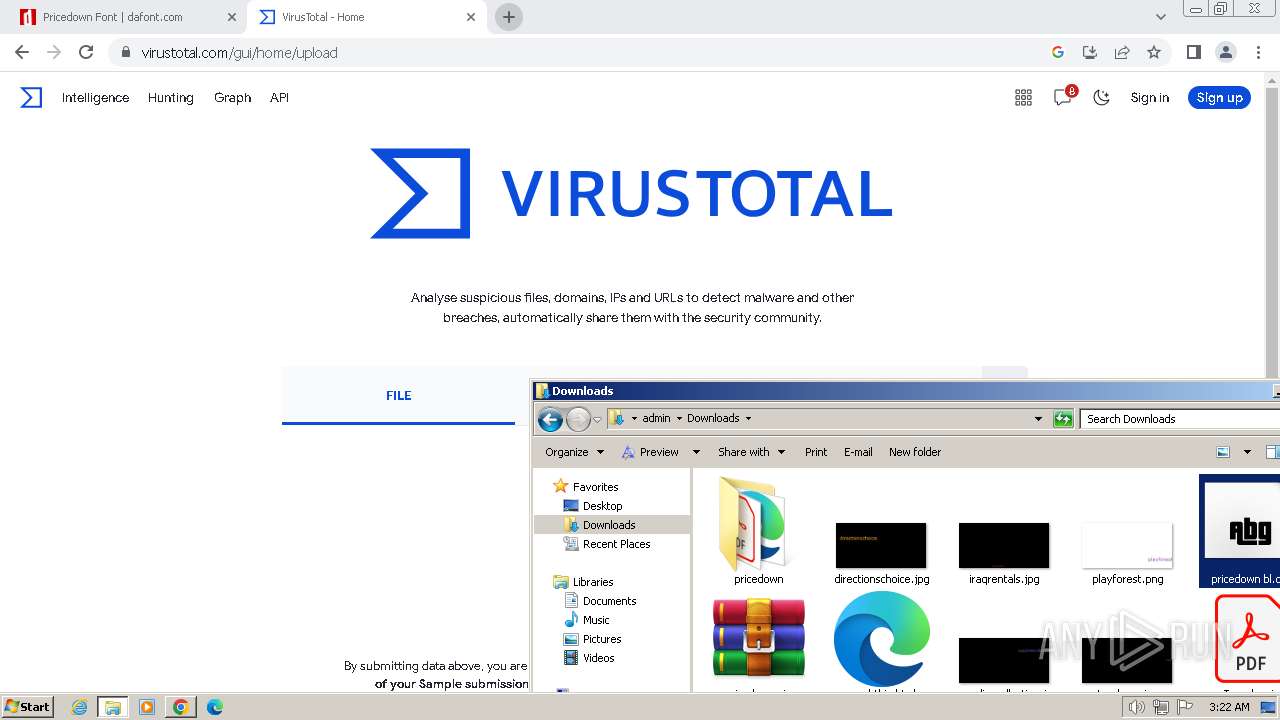Click the Search Downloads field
Viewport: 1280px width, 720px height.
pyautogui.click(x=1180, y=419)
